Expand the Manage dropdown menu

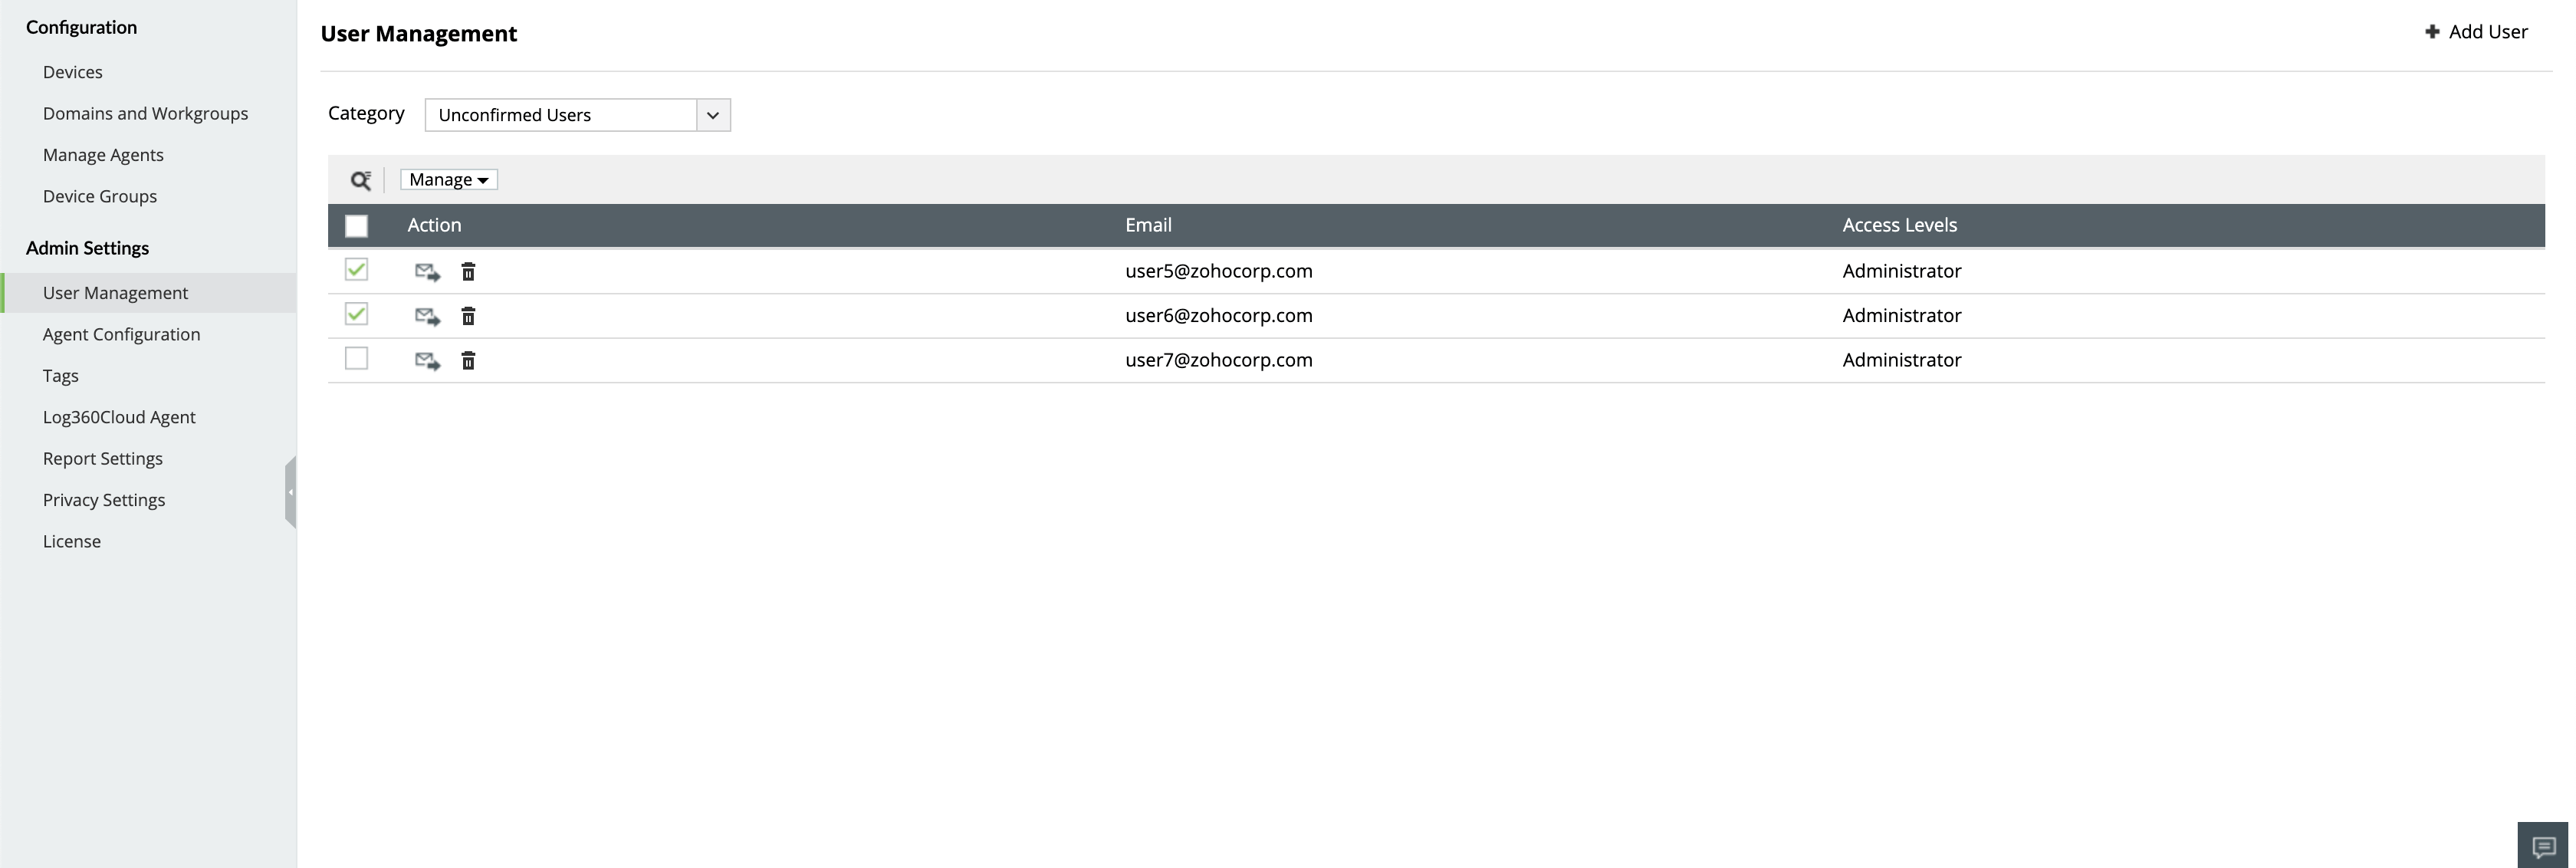[448, 180]
